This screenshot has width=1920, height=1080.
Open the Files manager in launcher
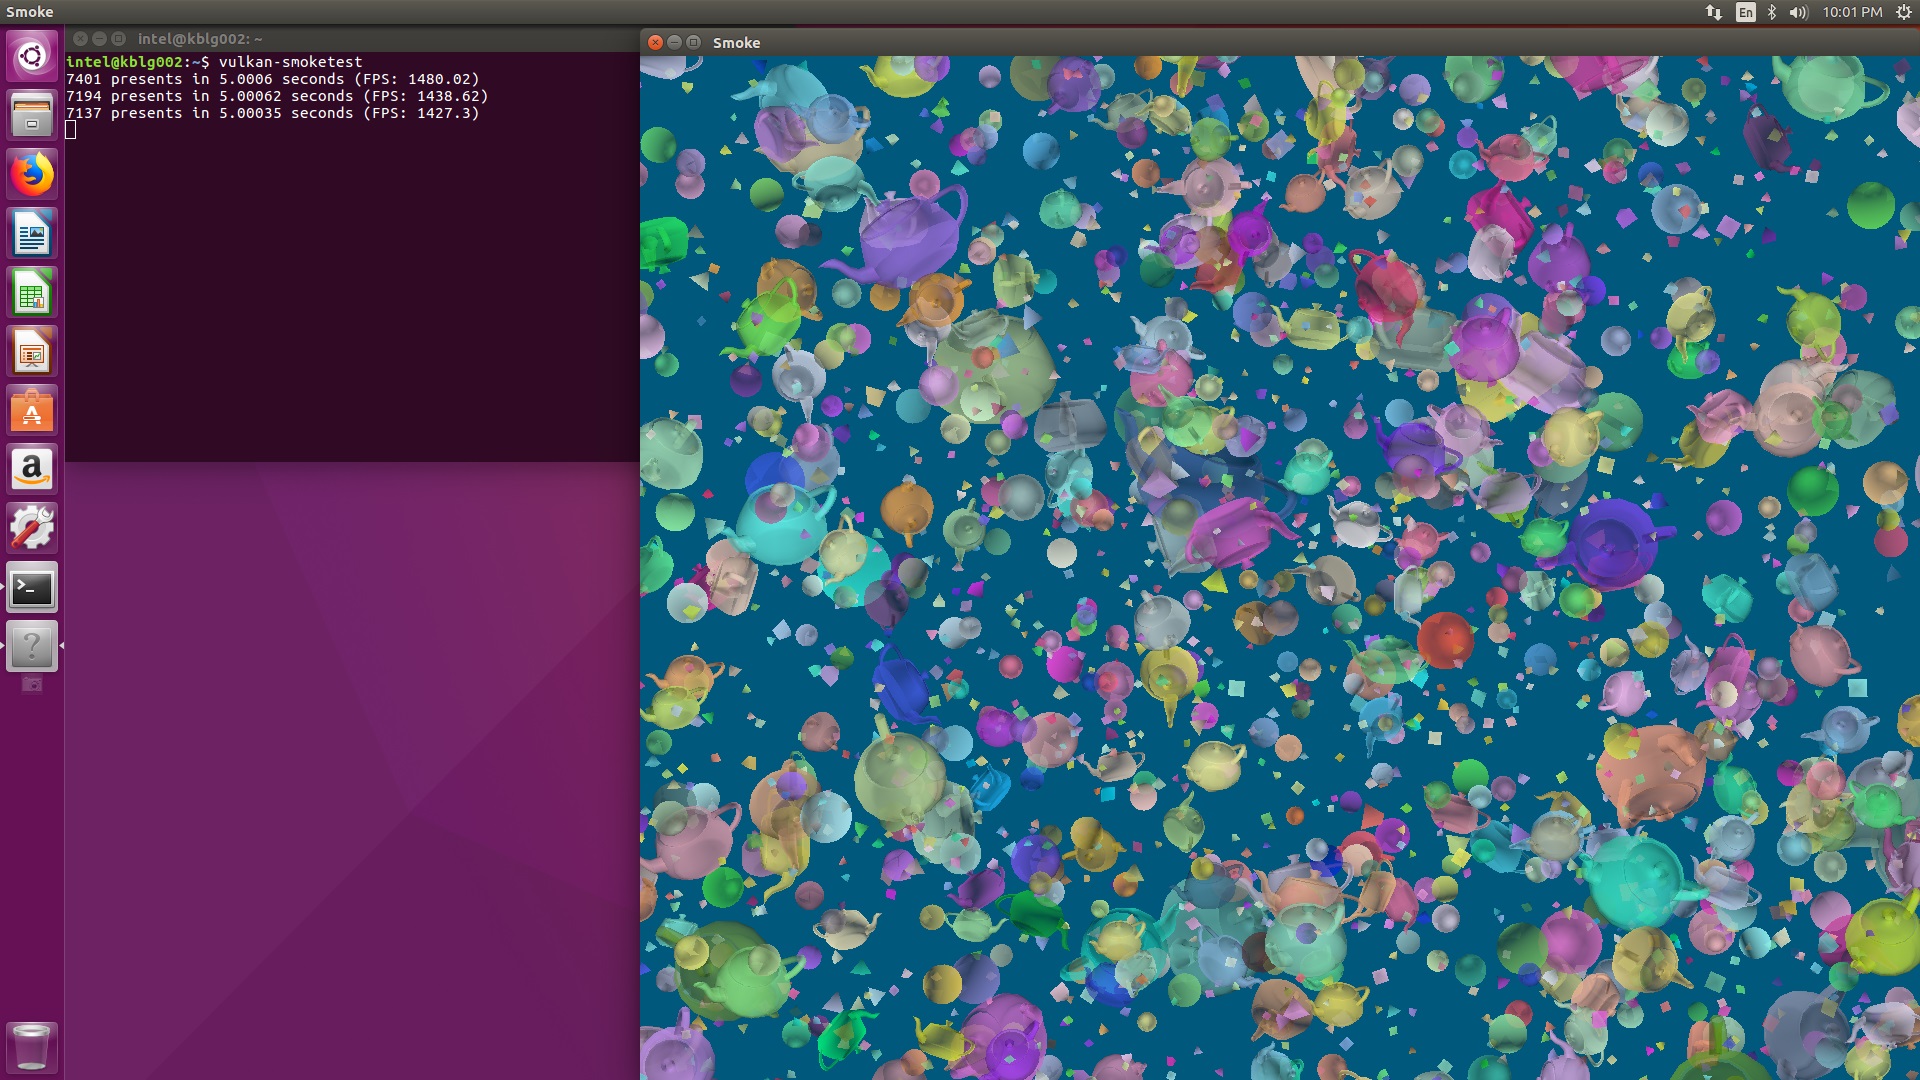pyautogui.click(x=32, y=115)
